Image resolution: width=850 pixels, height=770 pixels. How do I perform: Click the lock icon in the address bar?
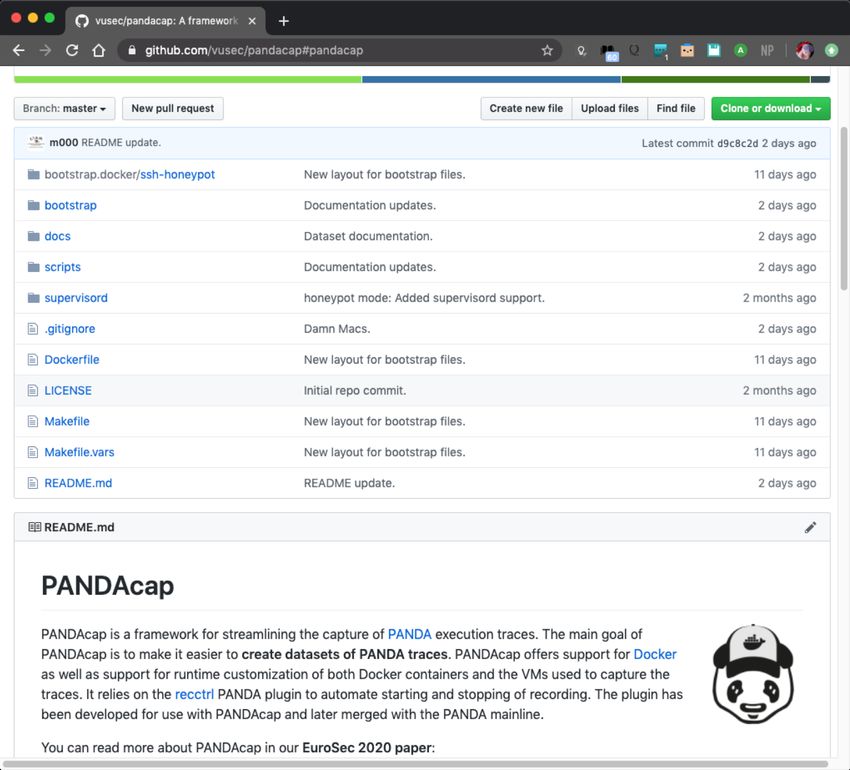[x=132, y=50]
